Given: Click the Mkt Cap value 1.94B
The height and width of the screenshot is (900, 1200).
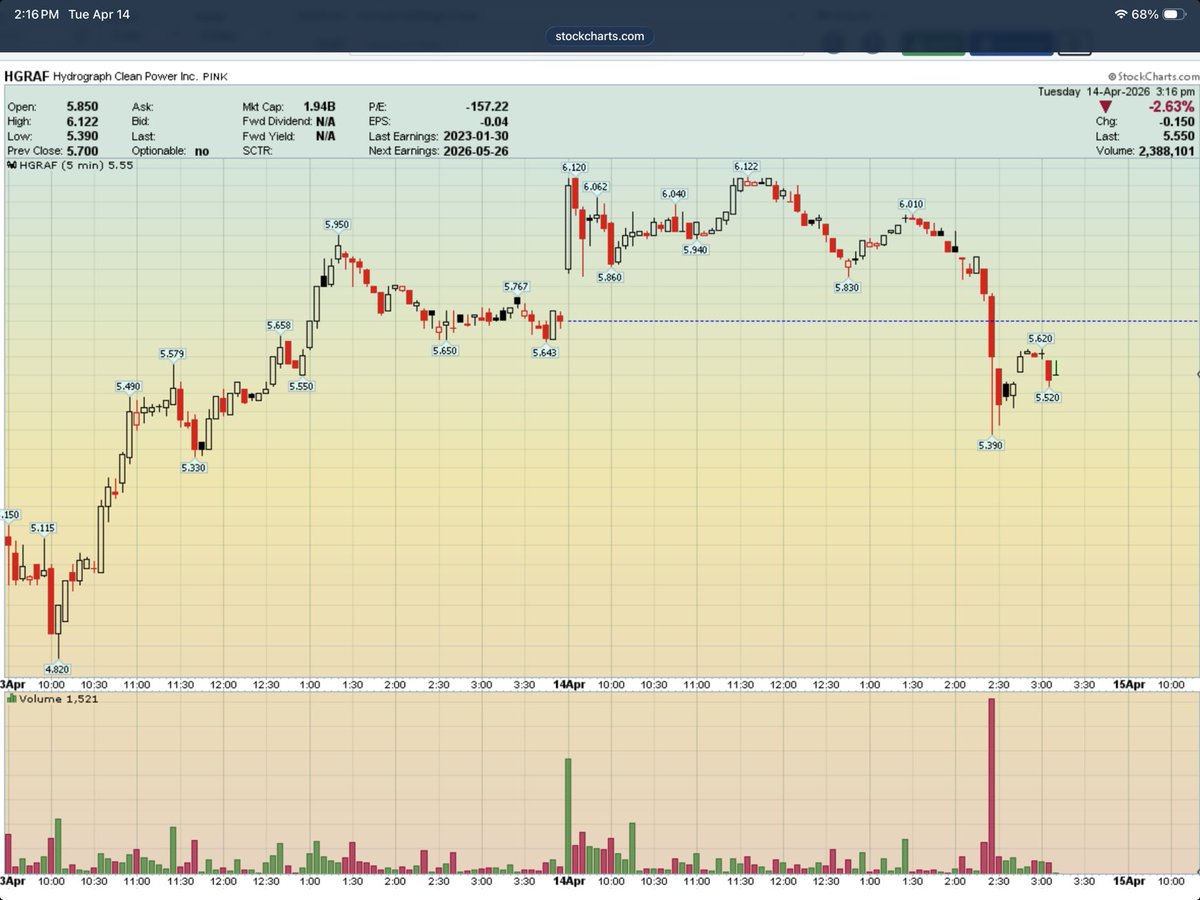Looking at the screenshot, I should point(318,106).
